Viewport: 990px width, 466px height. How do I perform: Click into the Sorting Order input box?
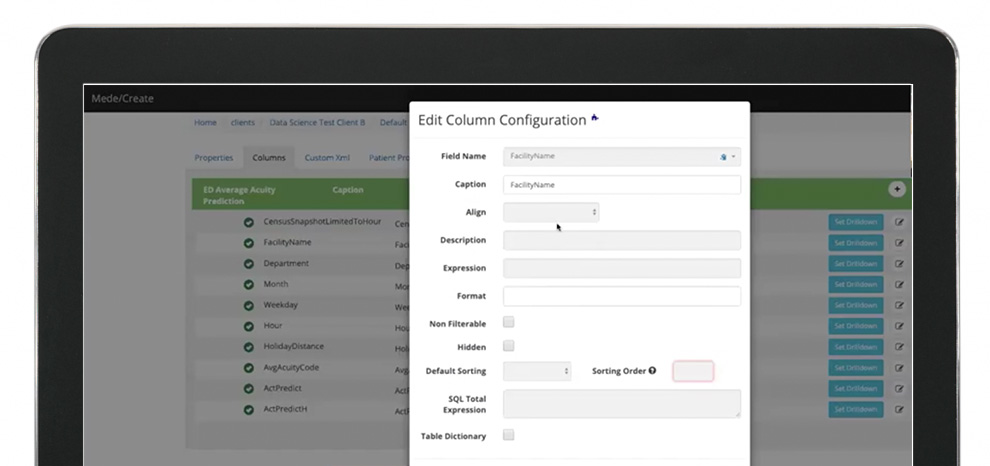pyautogui.click(x=693, y=371)
